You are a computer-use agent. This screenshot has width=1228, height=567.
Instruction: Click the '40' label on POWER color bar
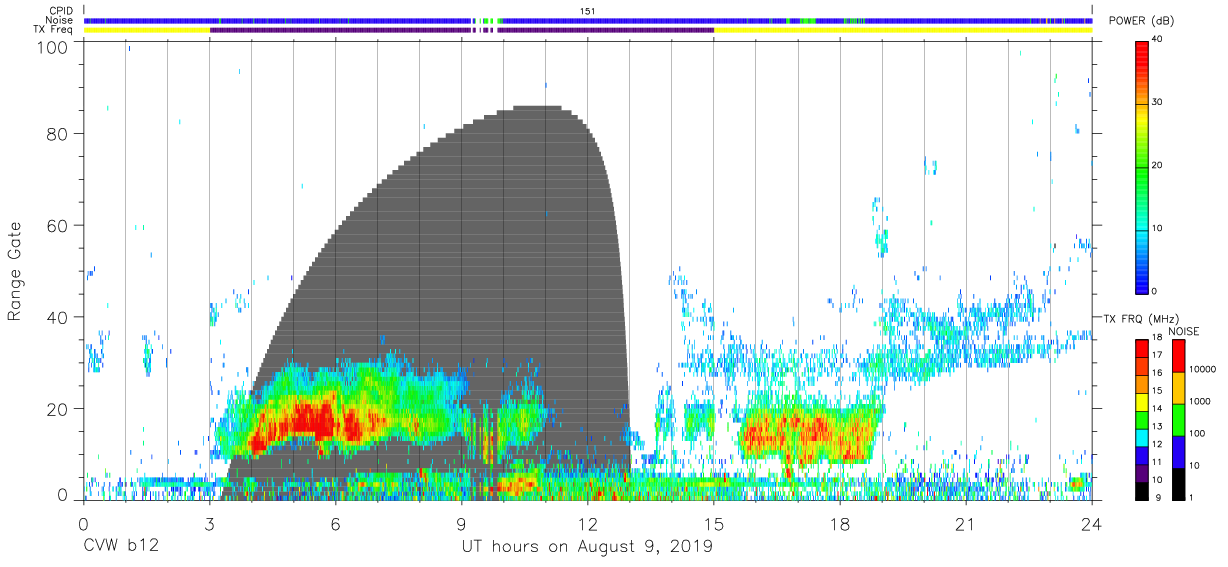tap(1159, 39)
